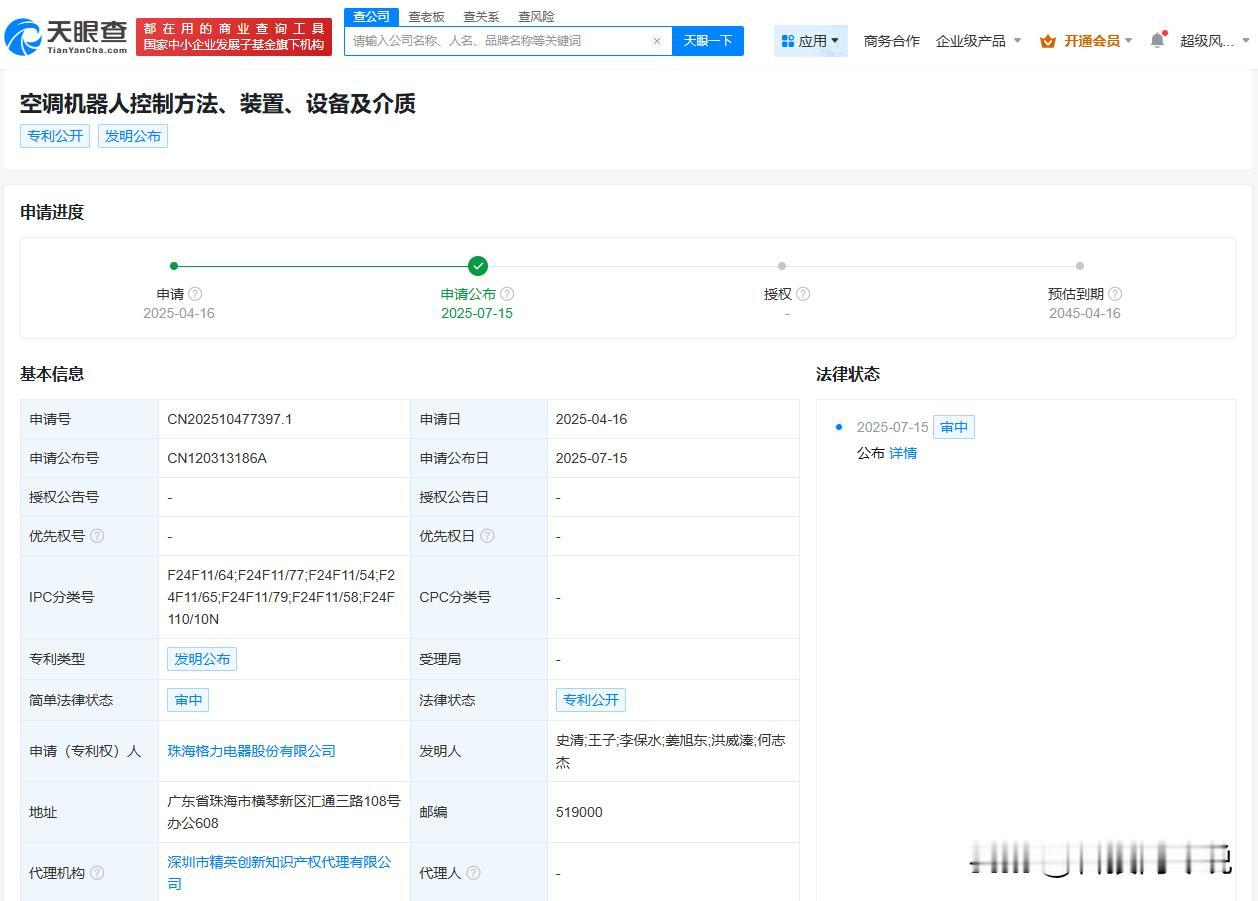Open 详情 link in 法律状态
Image resolution: width=1258 pixels, height=901 pixels.
[x=903, y=453]
